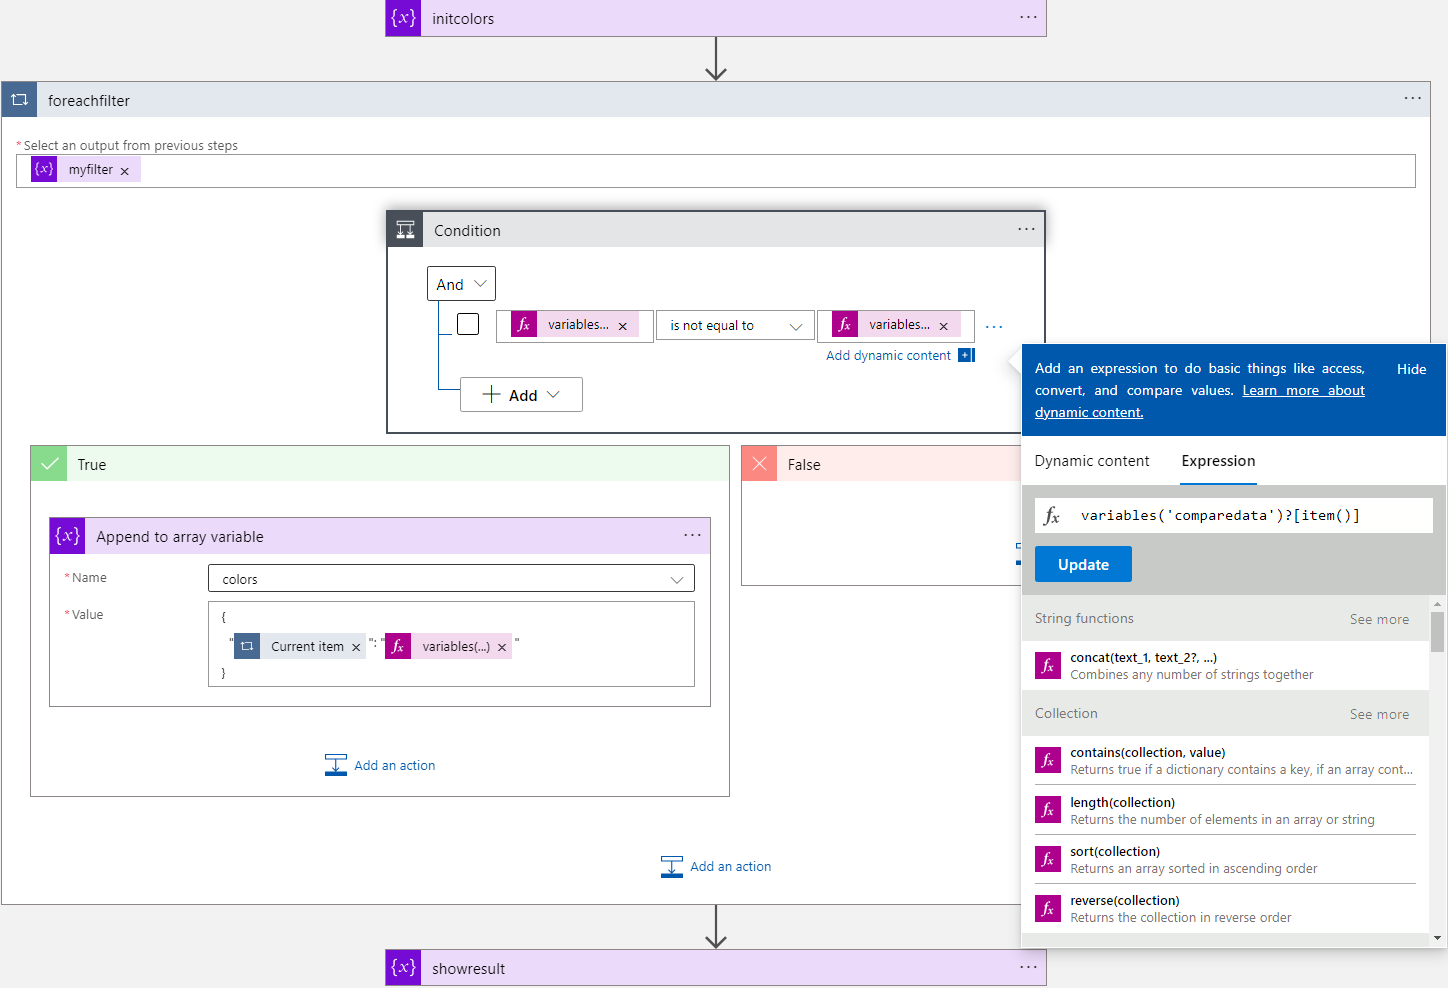Click the showresult variable icon
Viewport: 1448px width, 988px height.
pyautogui.click(x=403, y=968)
